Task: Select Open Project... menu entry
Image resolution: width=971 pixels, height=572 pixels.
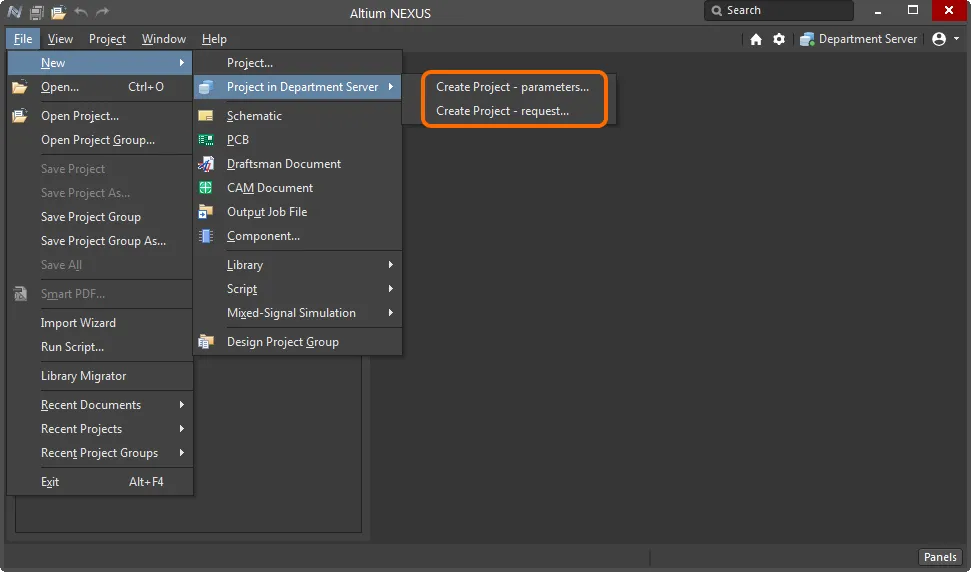Action: (x=100, y=116)
